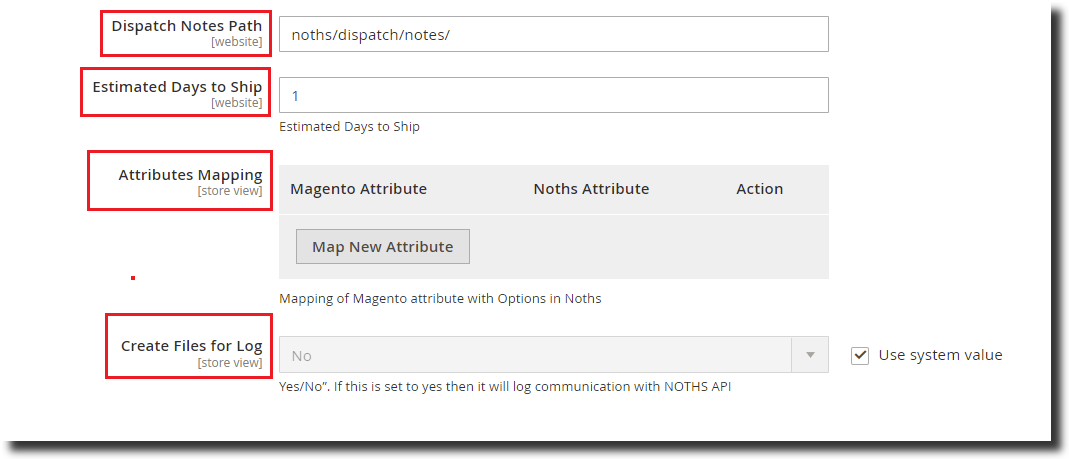The height and width of the screenshot is (459, 1069).
Task: Click store view tag under Attributes Mapping
Action: [230, 191]
